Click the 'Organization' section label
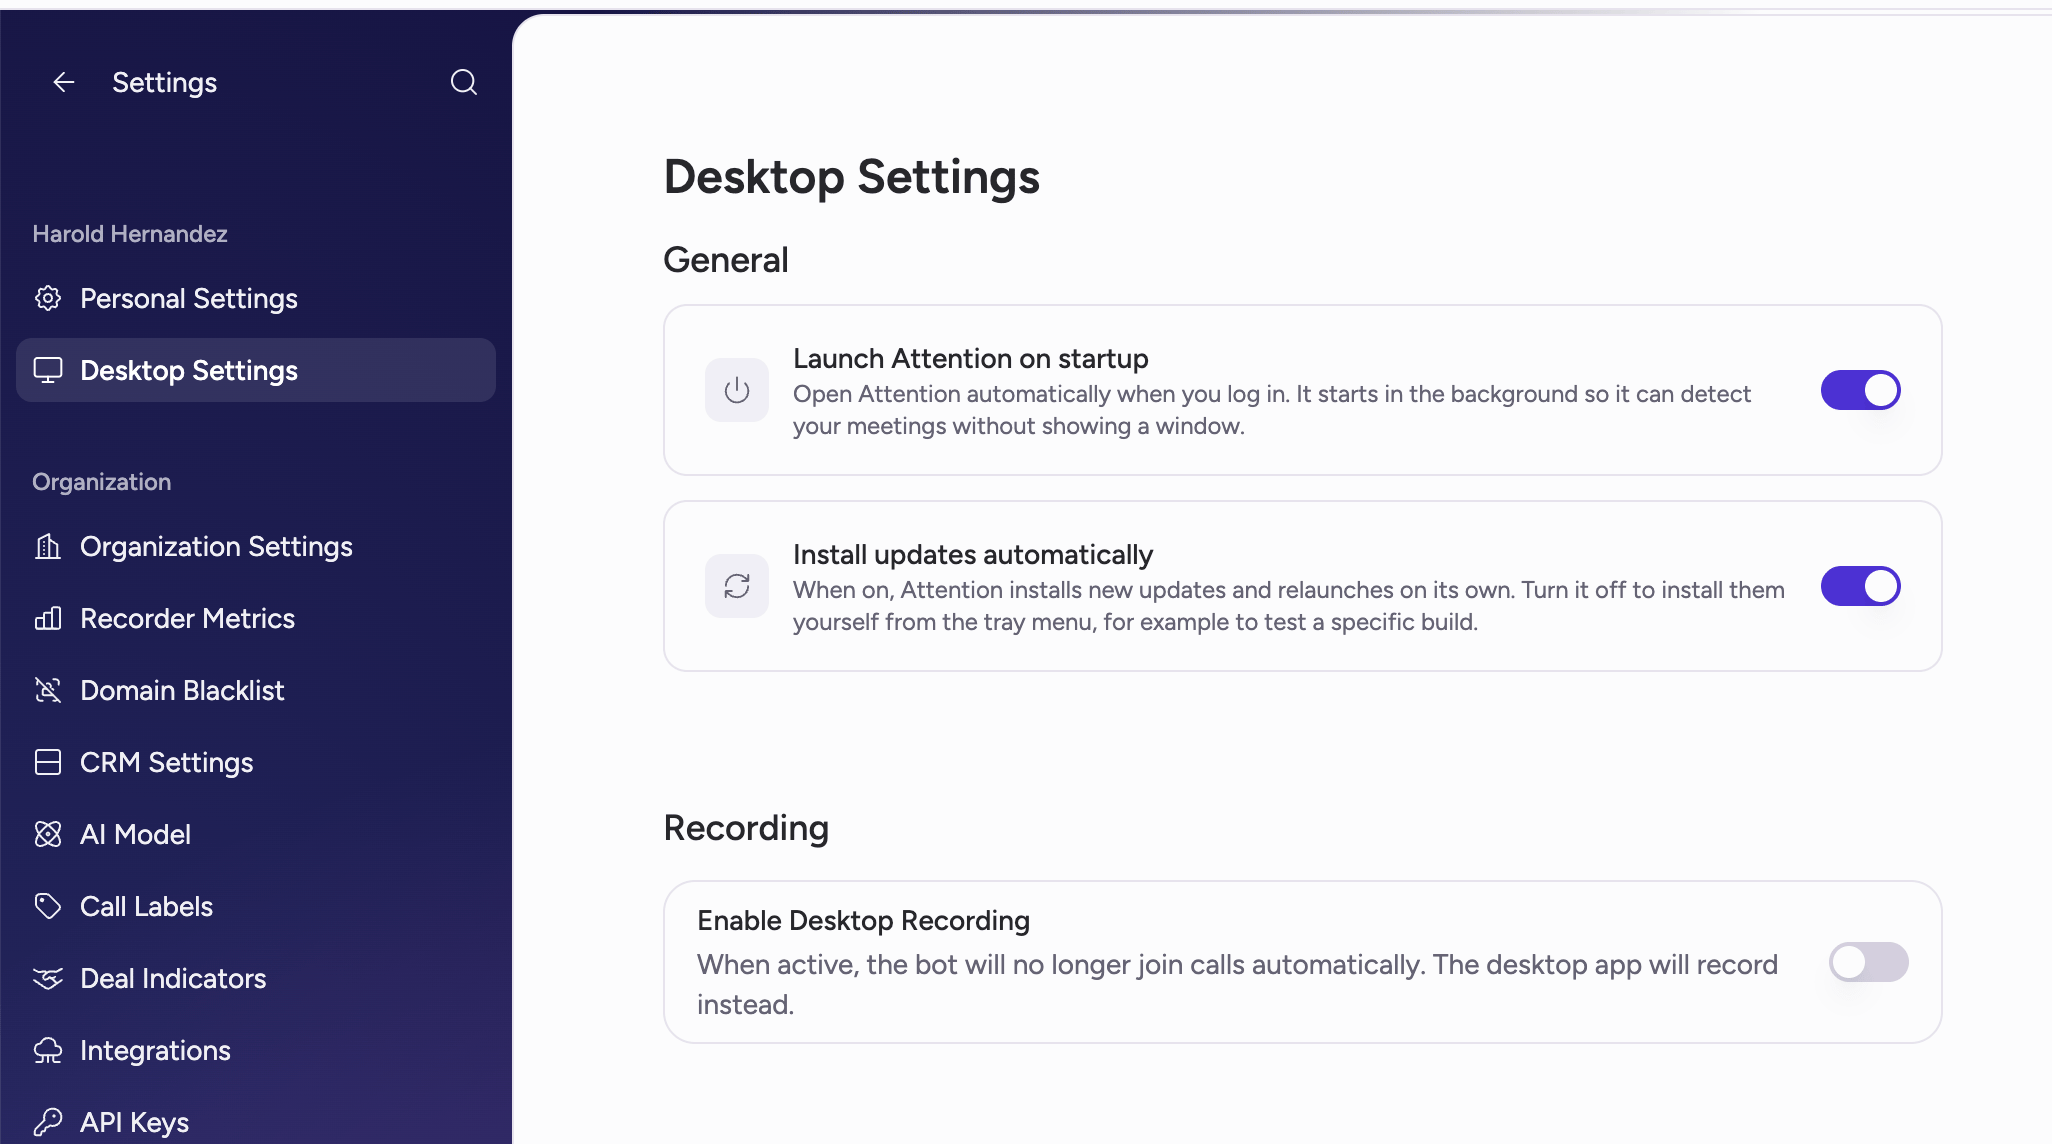Screen dimensions: 2052x1144 [101, 482]
